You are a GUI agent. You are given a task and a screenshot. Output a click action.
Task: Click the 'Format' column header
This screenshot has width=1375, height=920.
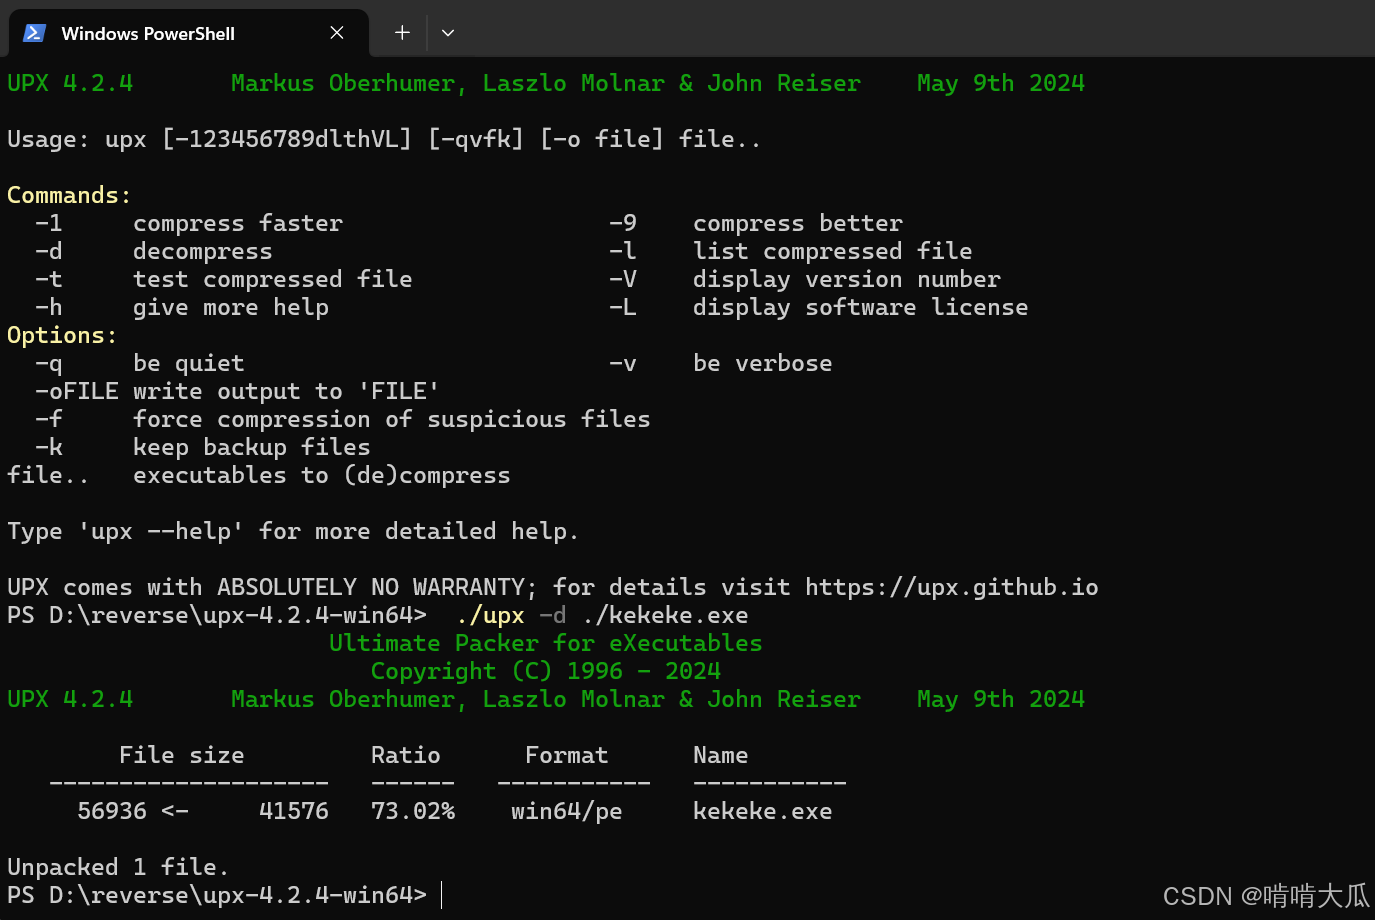567,755
